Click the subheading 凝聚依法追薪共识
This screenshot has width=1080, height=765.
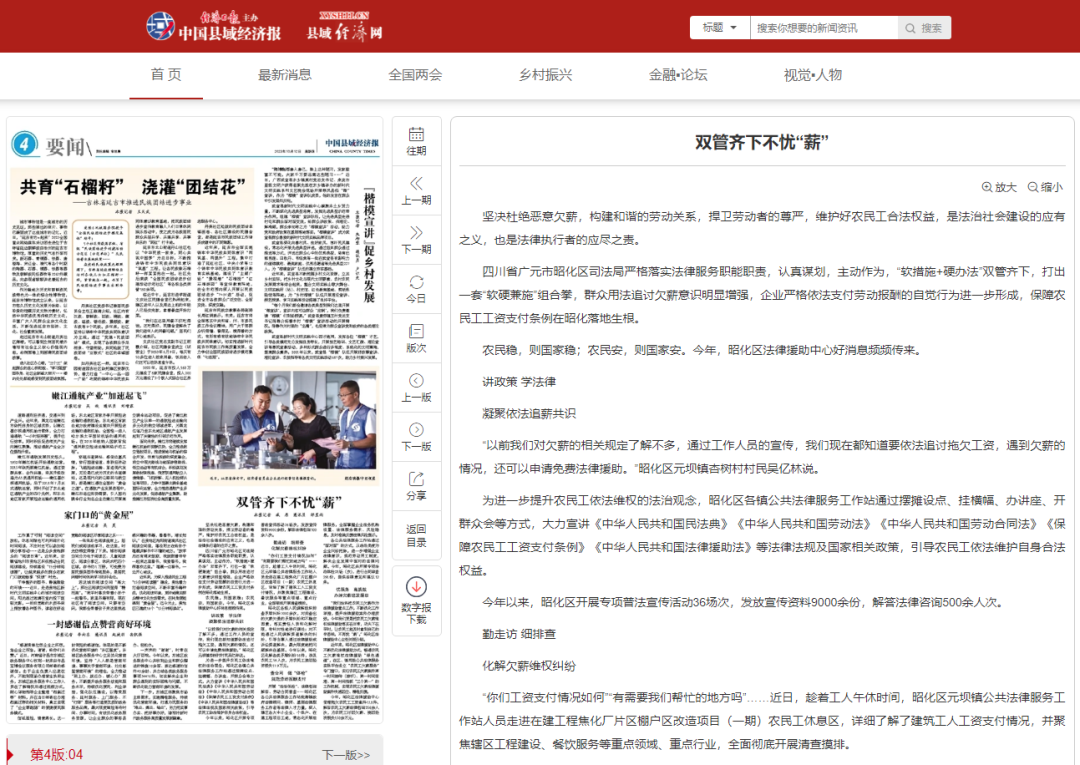pos(529,413)
